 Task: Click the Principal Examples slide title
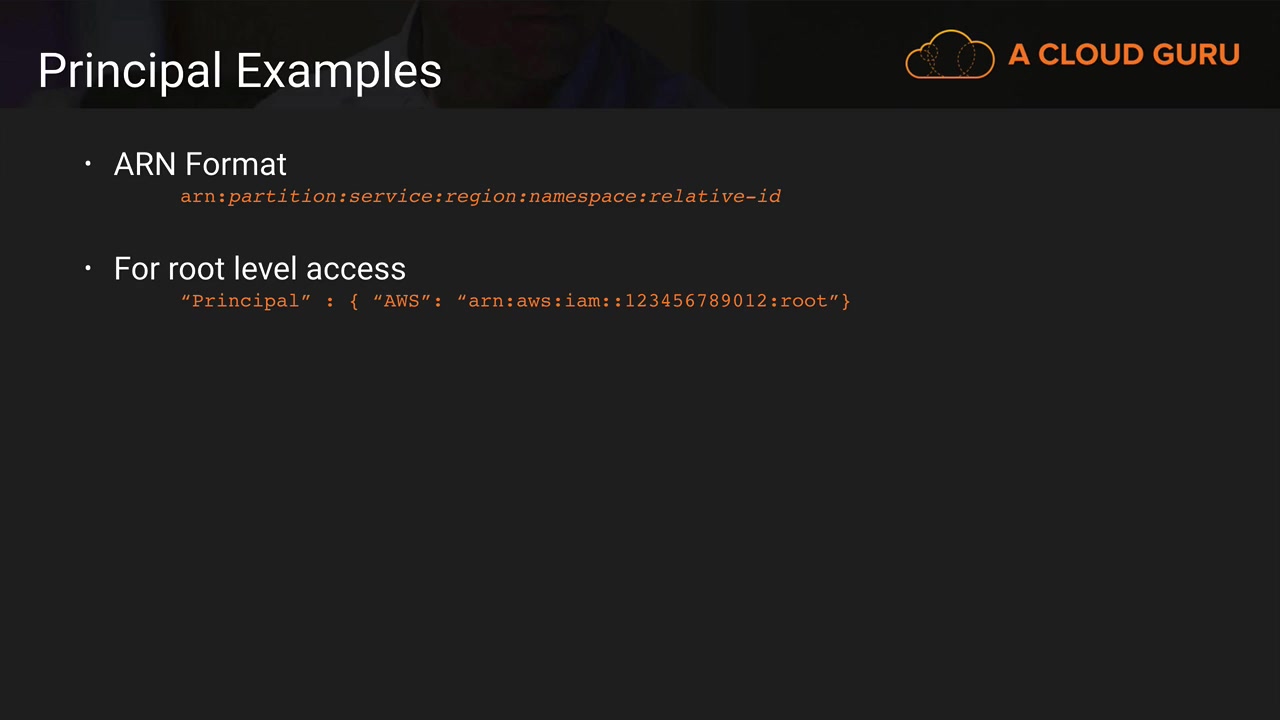point(239,71)
